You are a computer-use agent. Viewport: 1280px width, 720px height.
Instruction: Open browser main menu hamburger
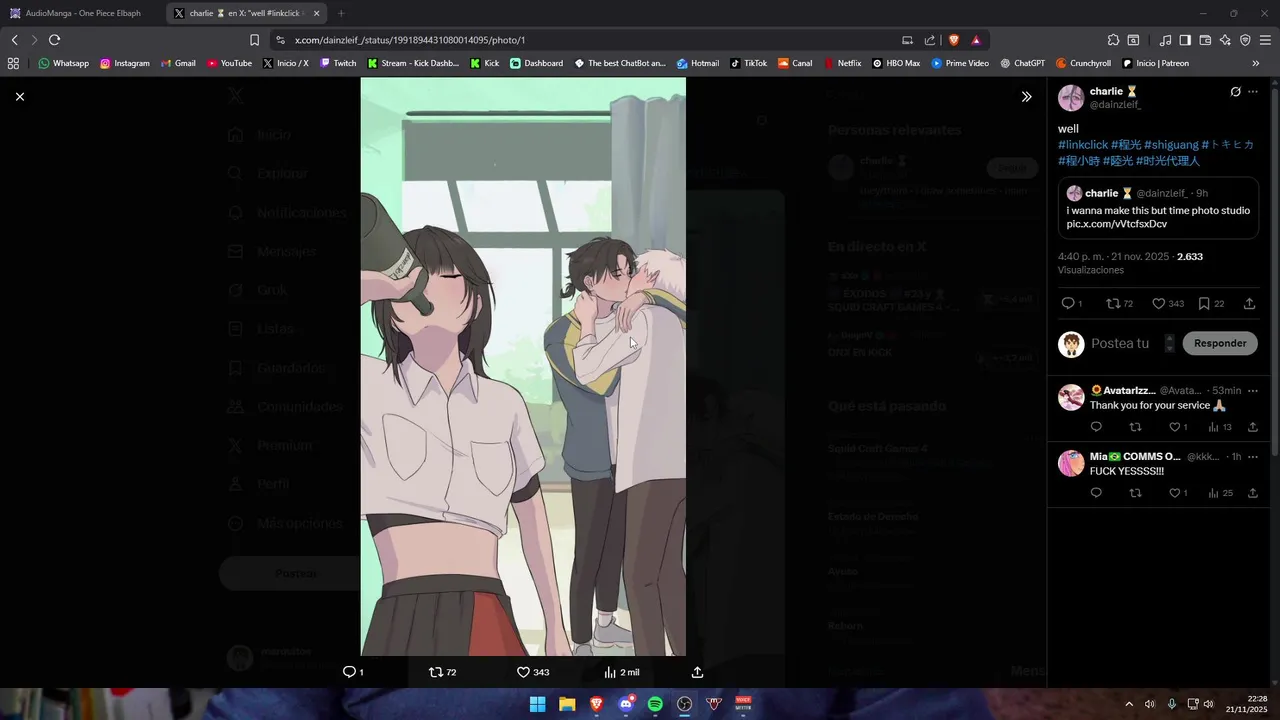pyautogui.click(x=1265, y=40)
